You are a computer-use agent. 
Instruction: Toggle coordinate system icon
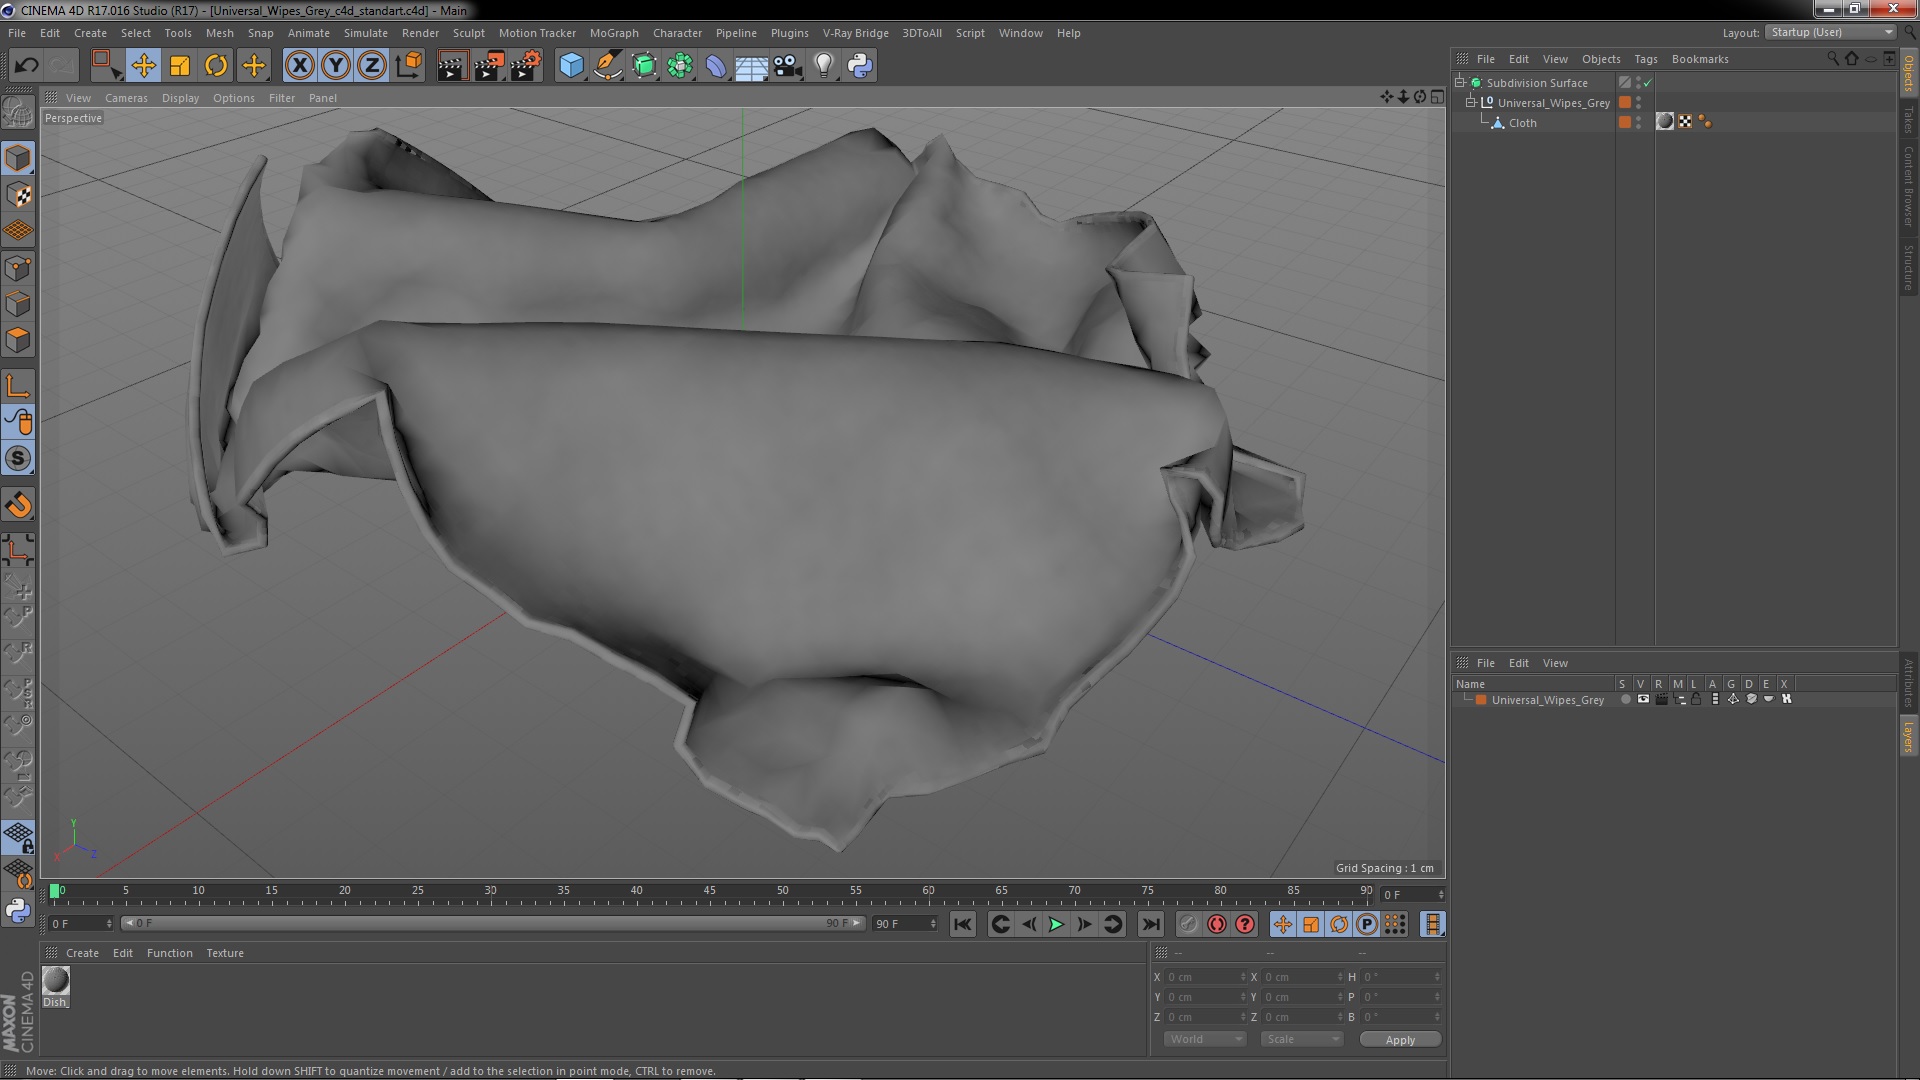[x=409, y=66]
